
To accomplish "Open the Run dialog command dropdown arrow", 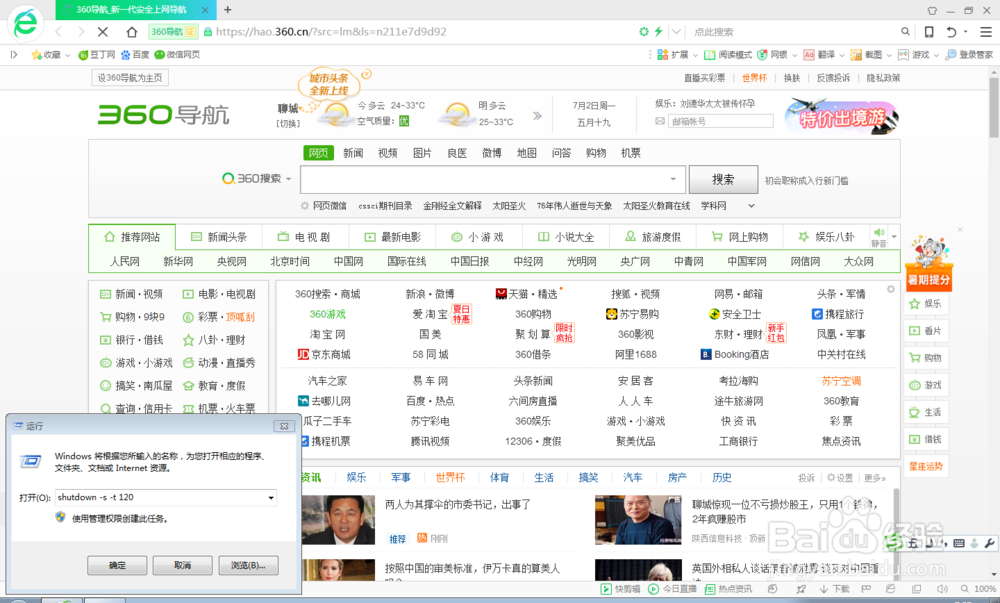I will pyautogui.click(x=271, y=498).
